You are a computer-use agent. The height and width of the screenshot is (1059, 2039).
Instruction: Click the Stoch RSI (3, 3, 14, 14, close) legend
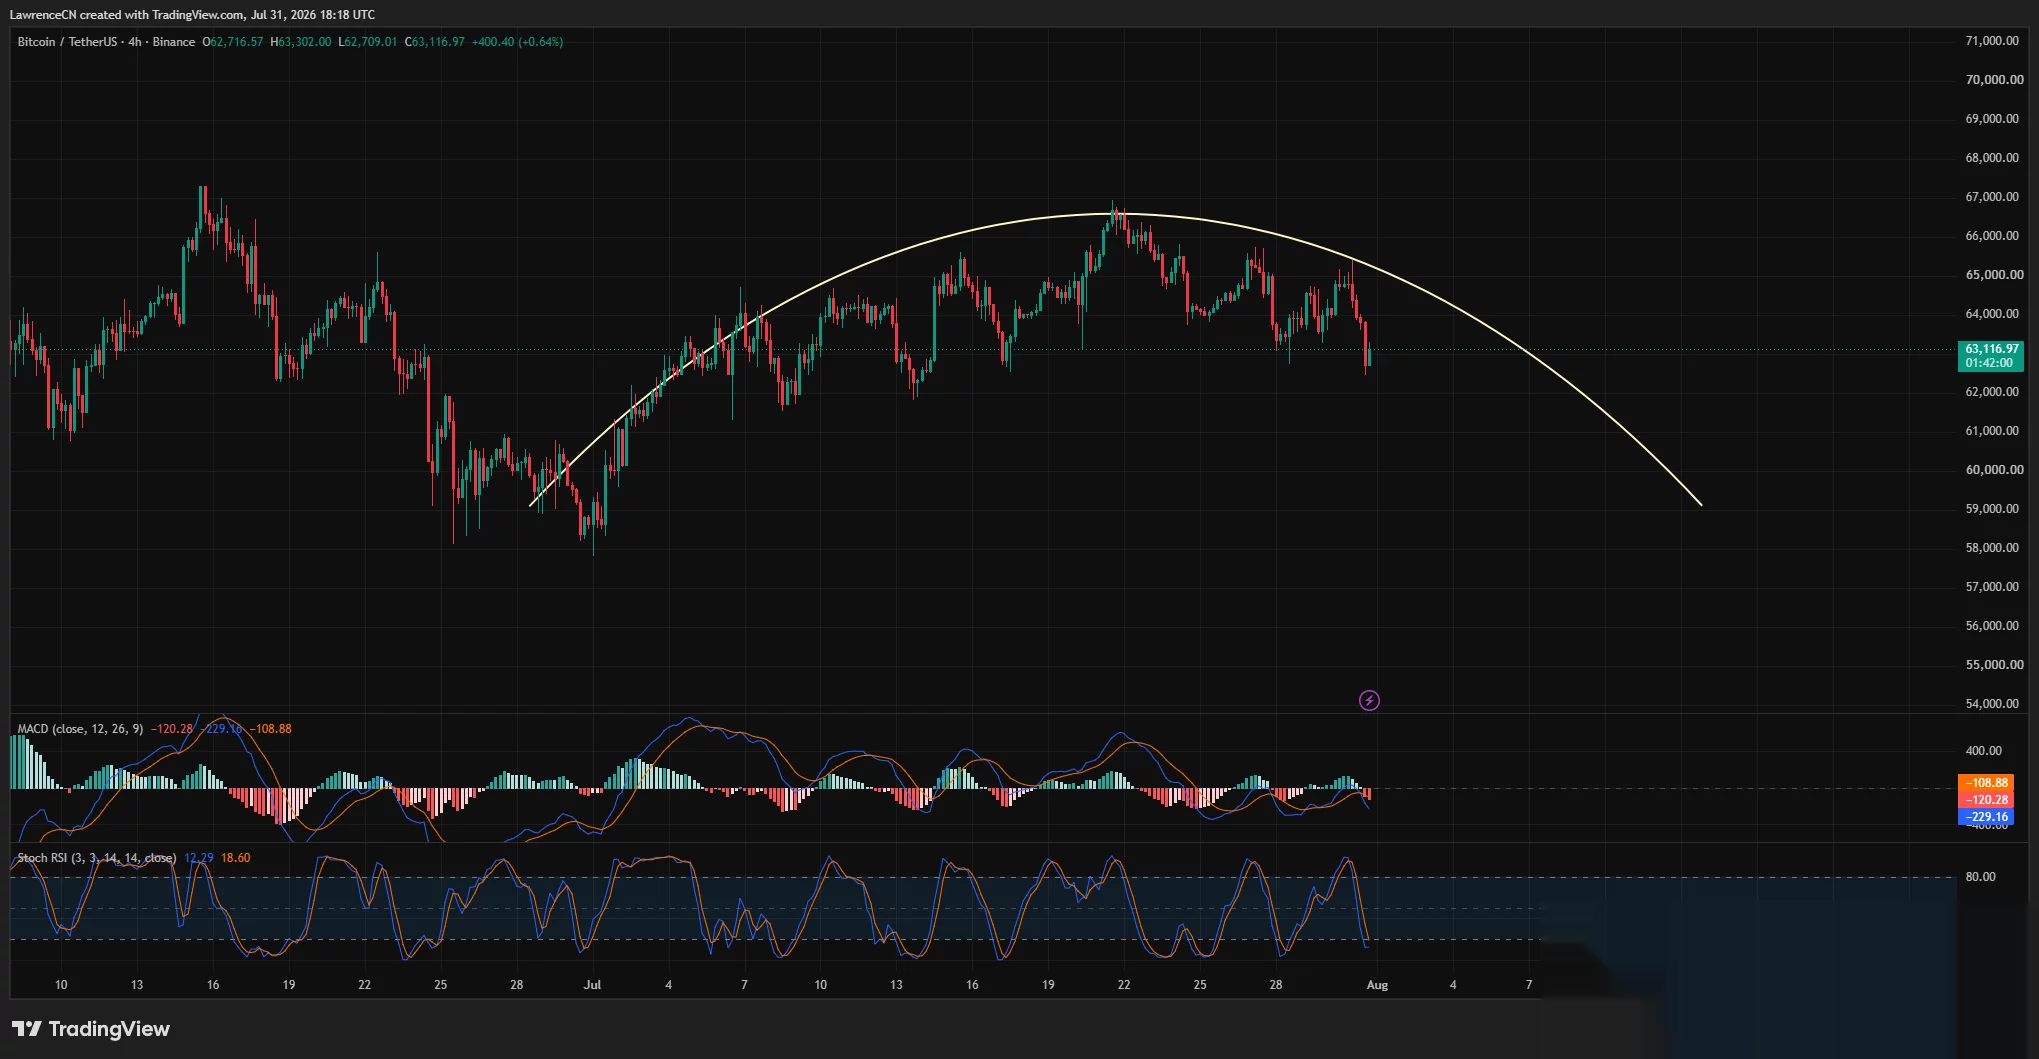point(97,858)
